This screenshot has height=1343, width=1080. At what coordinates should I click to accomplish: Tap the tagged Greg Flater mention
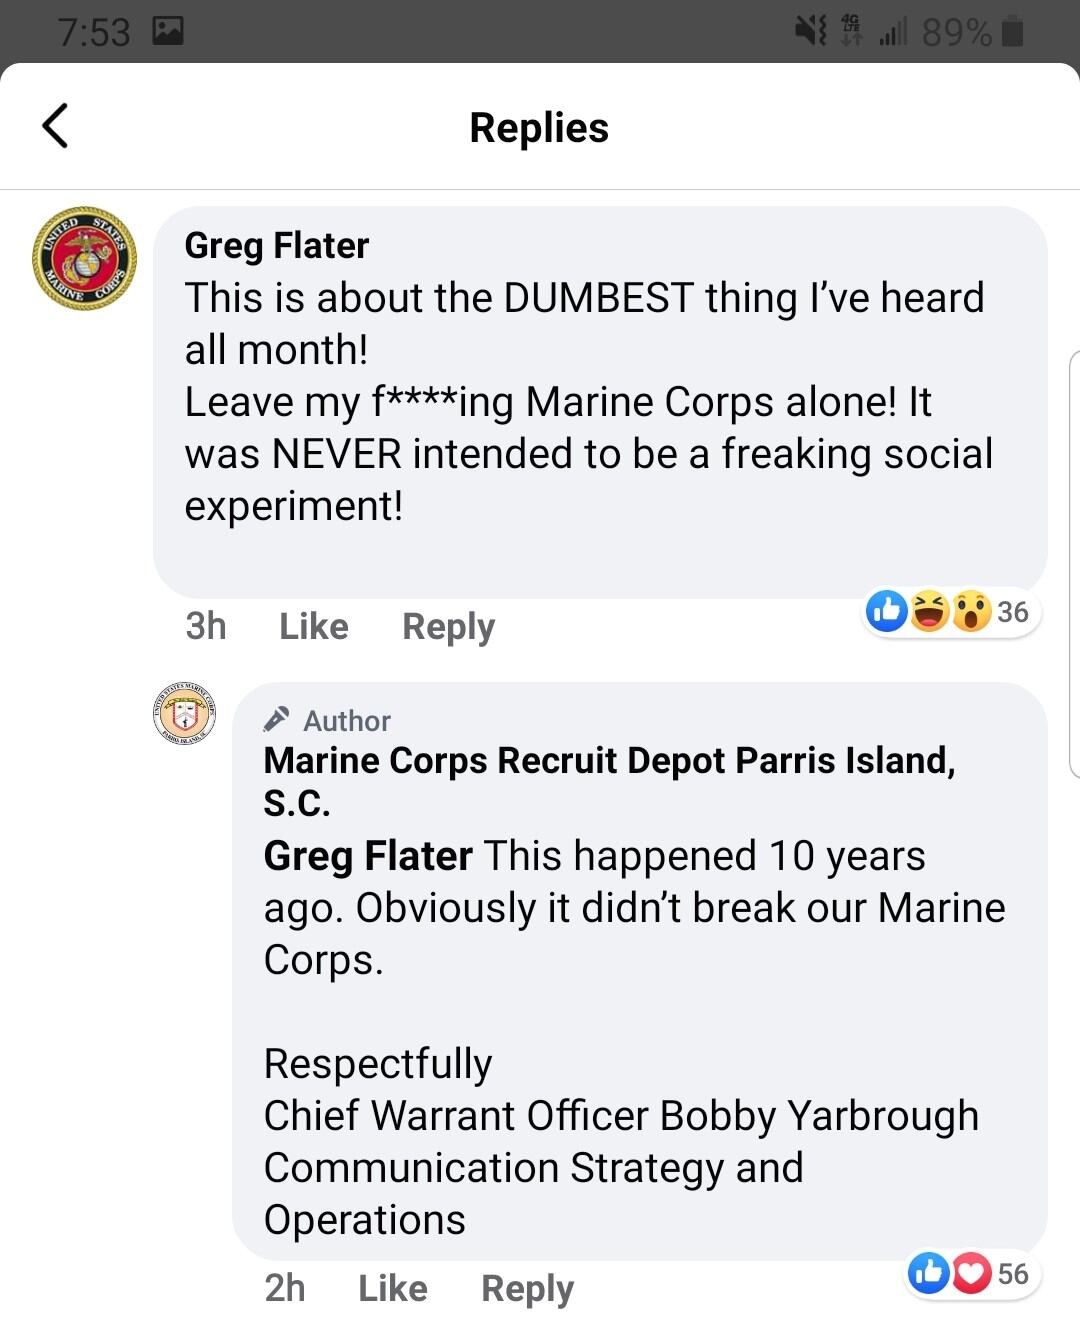tap(367, 857)
